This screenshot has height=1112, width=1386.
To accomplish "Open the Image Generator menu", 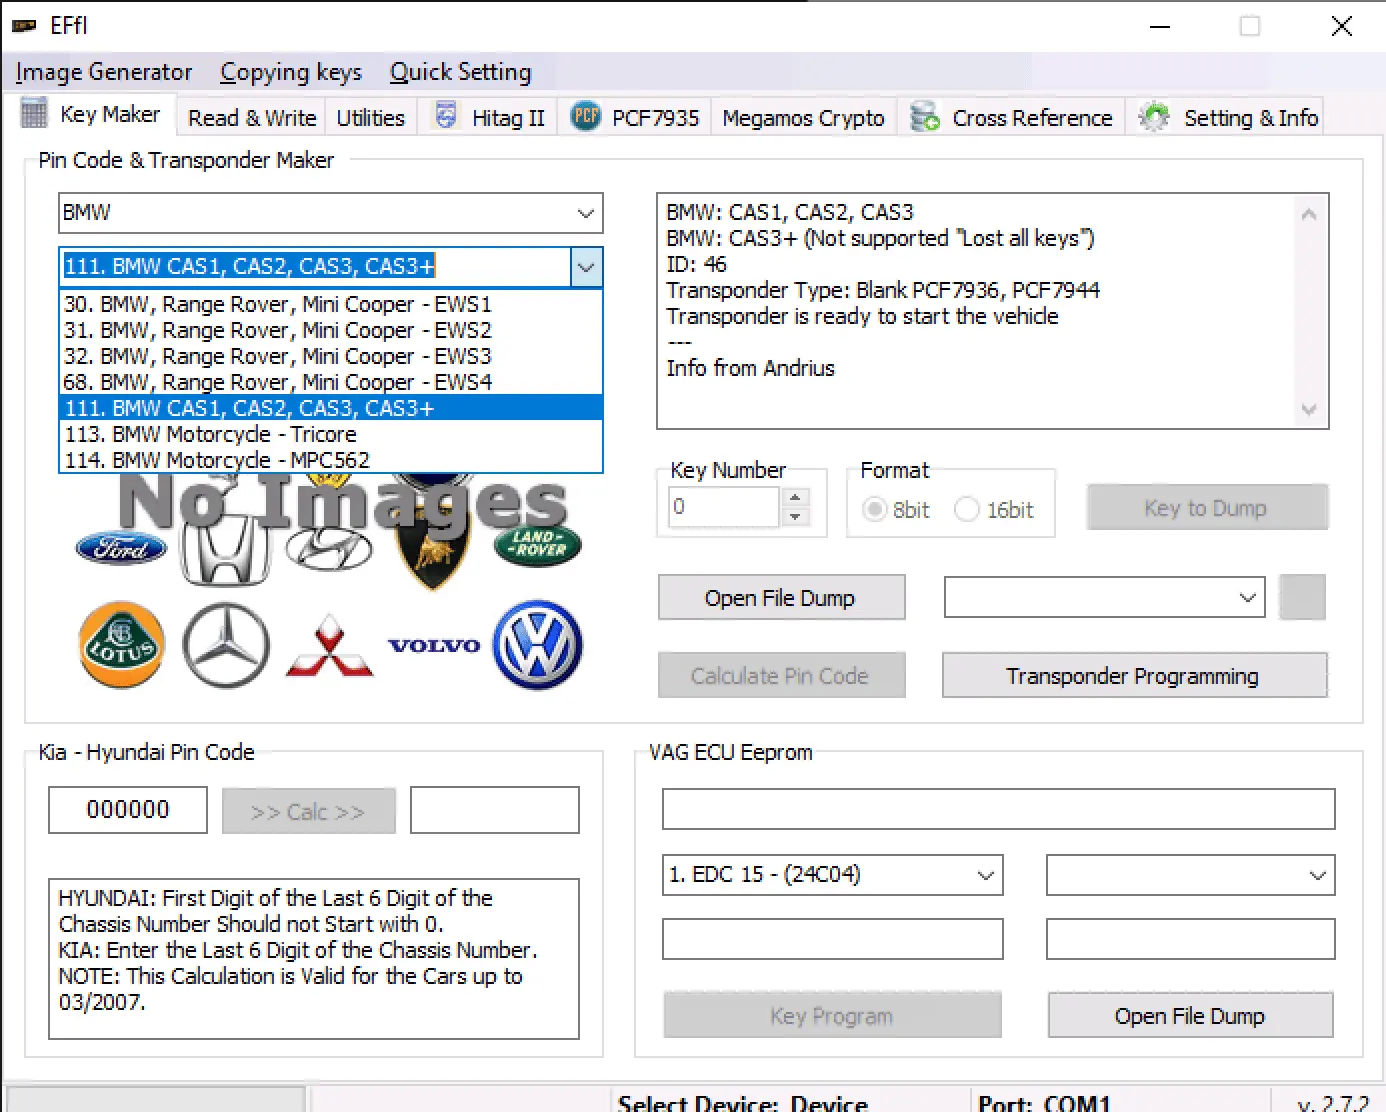I will (x=104, y=72).
